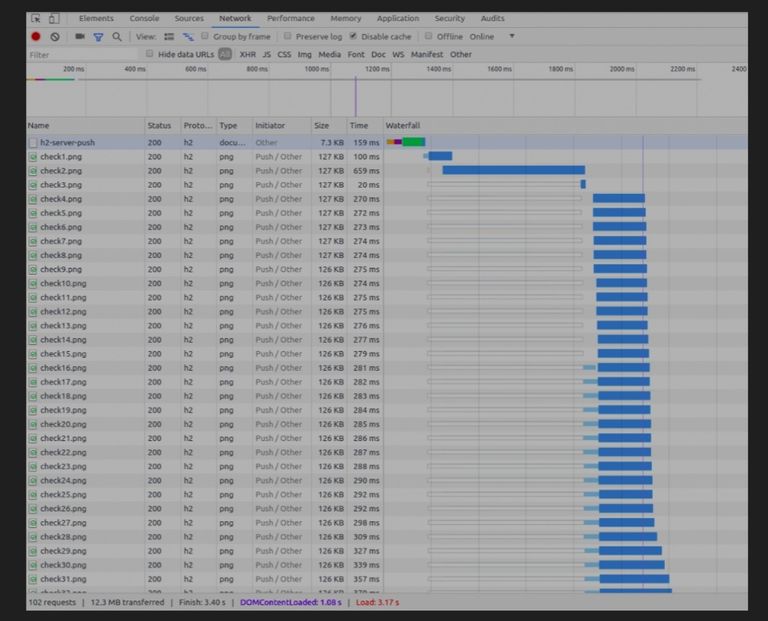Open the Application tab
768x621 pixels.
398,19
